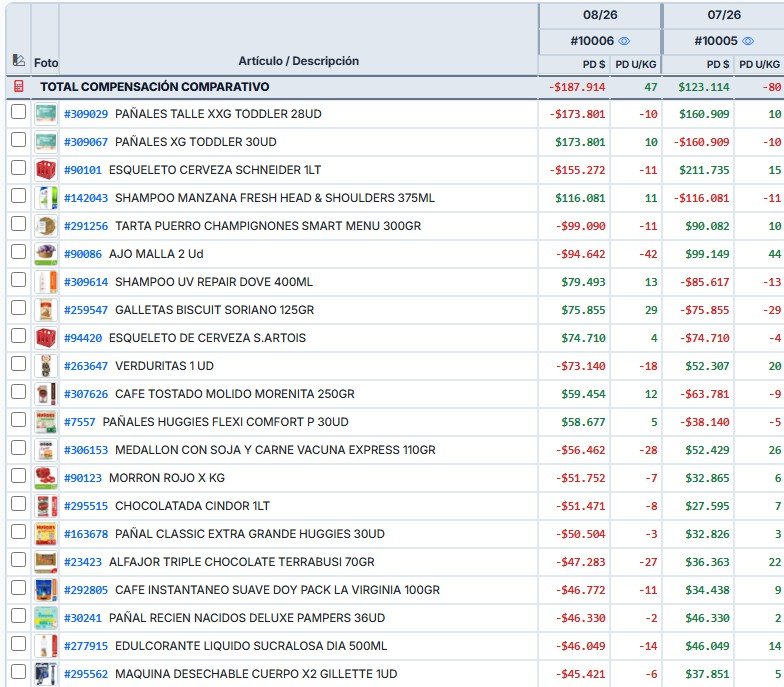Image resolution: width=784 pixels, height=687 pixels.
Task: Open product photo of PAÑALES TALLE XXG TODDLER
Action: [46, 114]
